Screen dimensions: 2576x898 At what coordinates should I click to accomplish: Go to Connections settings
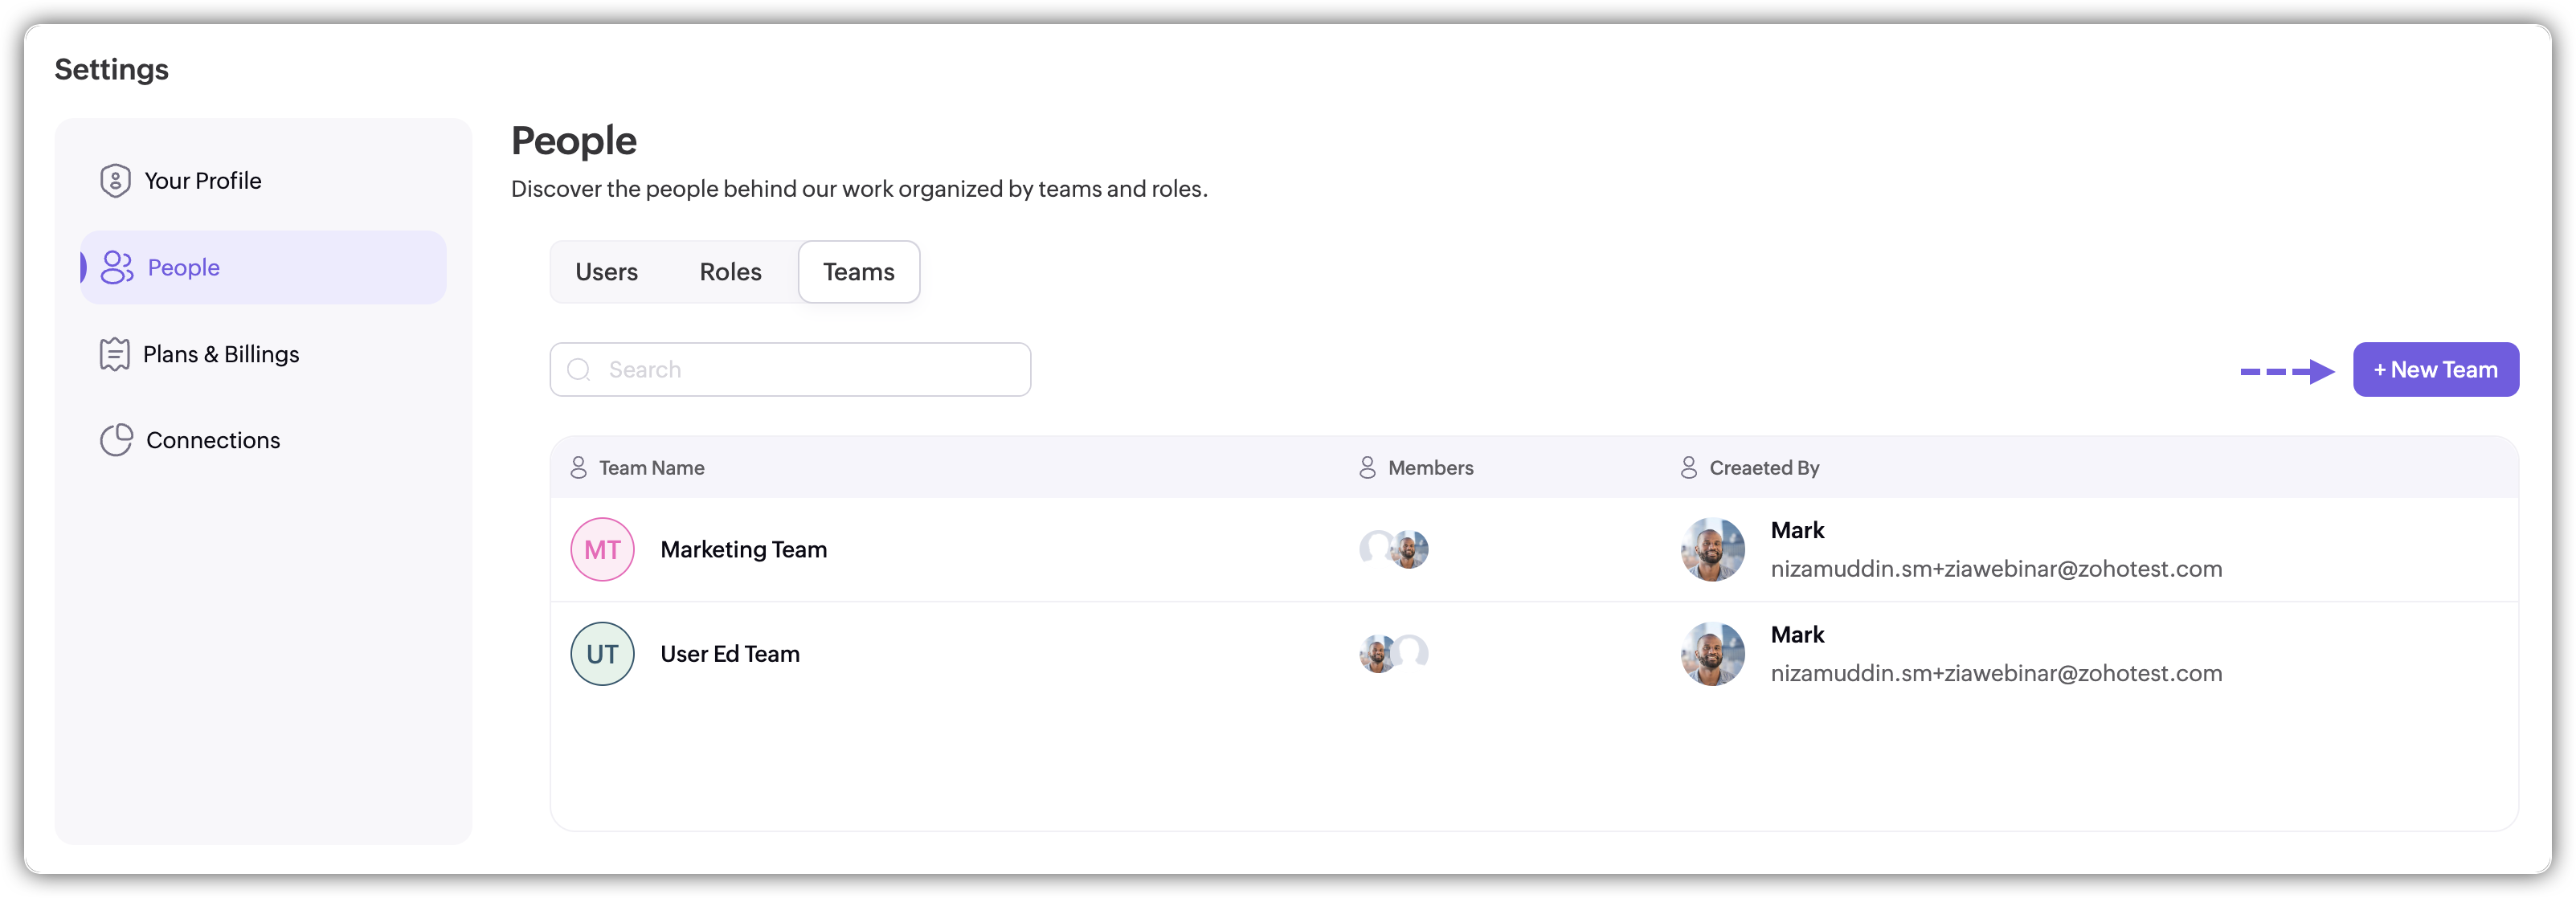coord(213,440)
